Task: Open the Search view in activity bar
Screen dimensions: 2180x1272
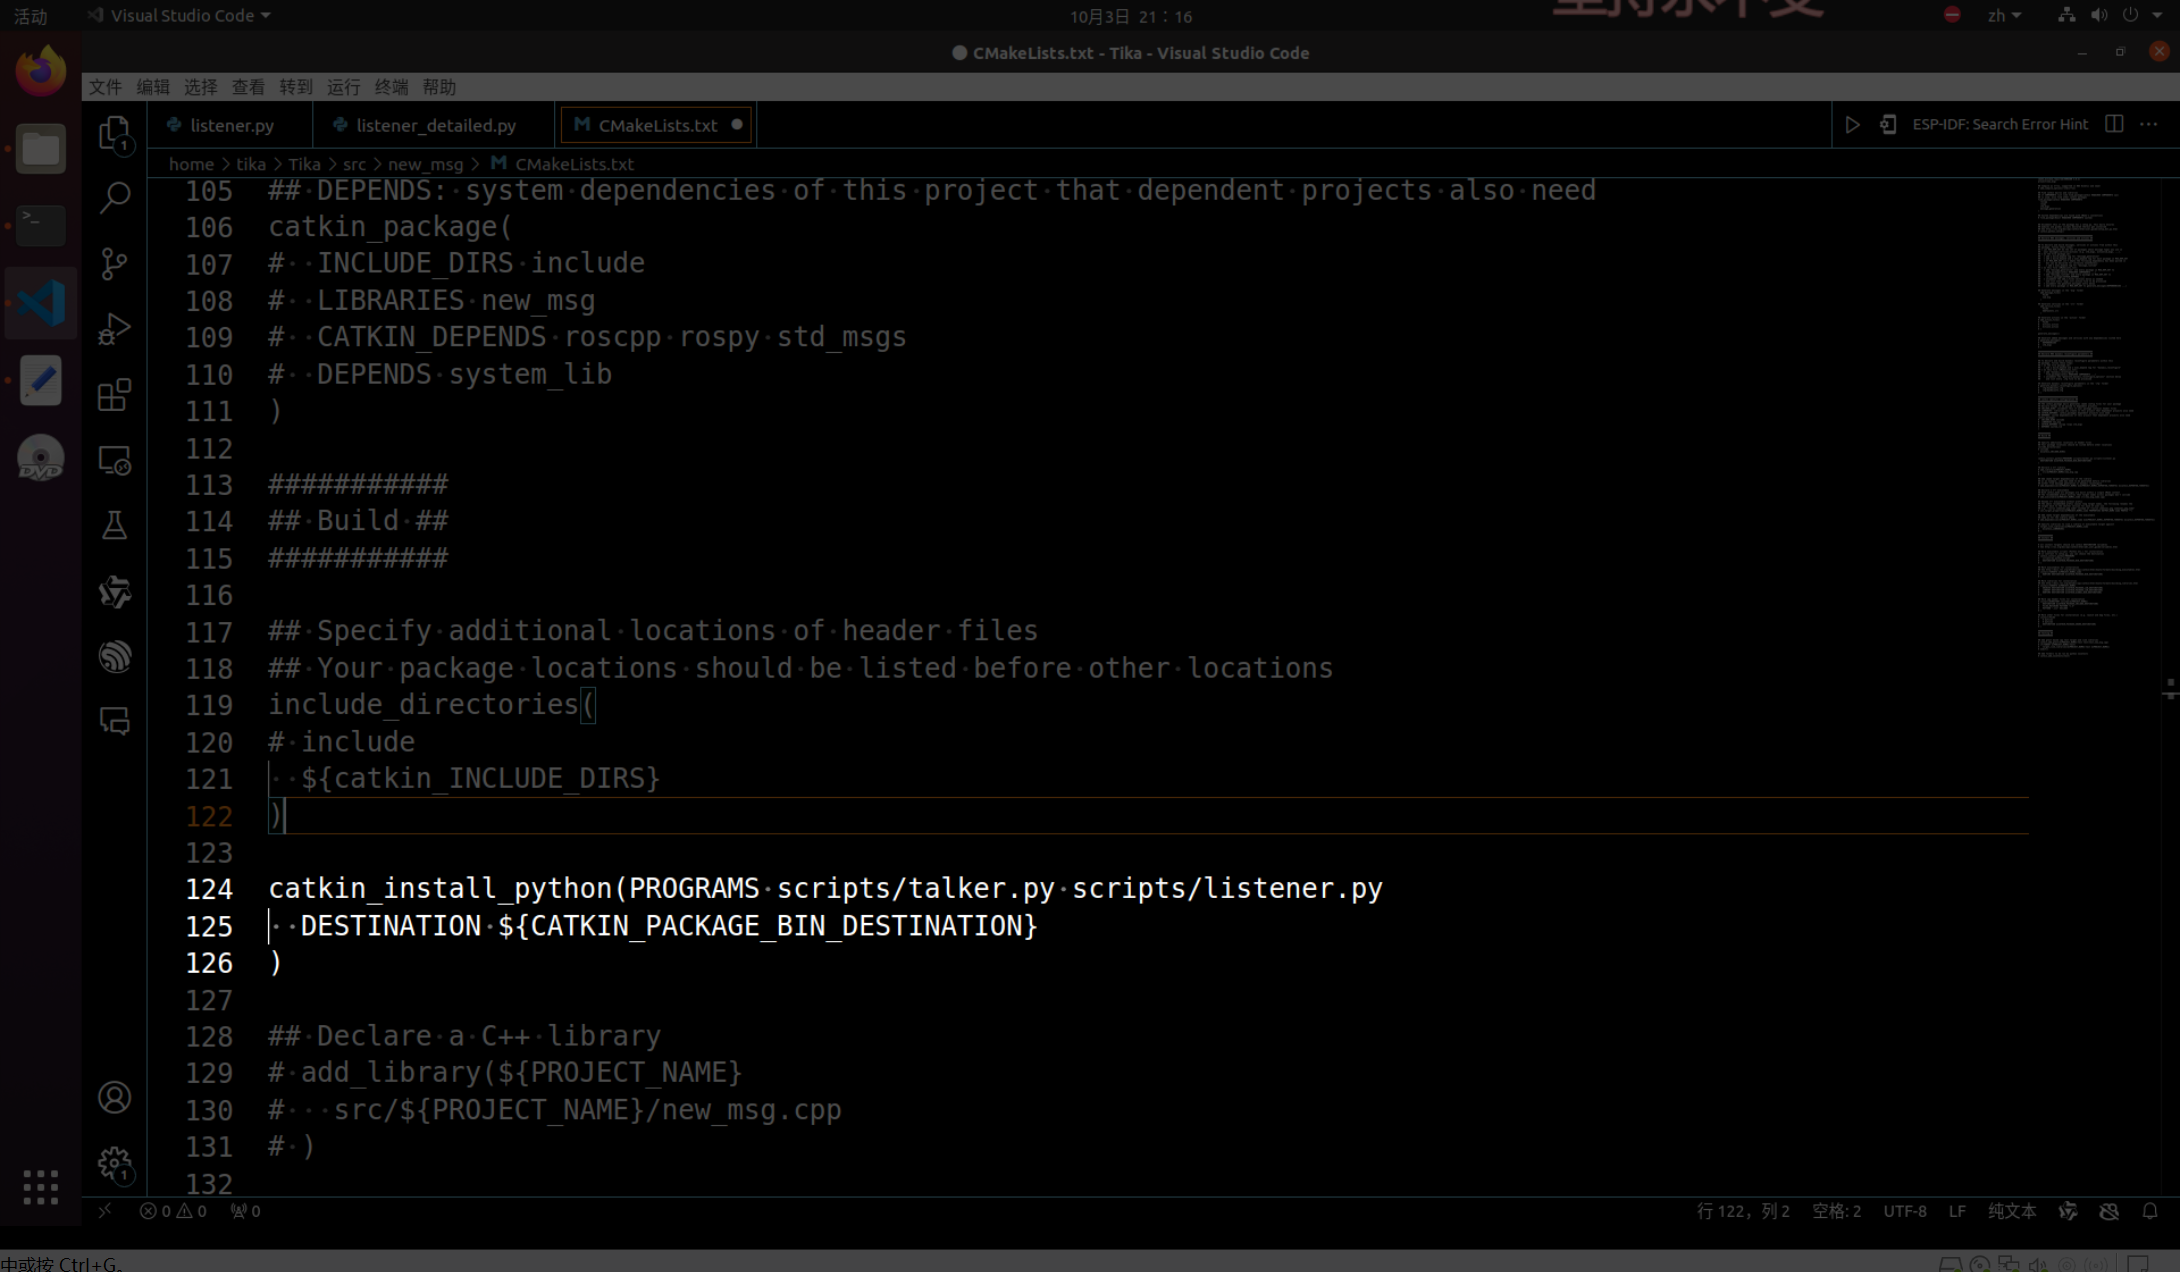Action: pos(114,198)
